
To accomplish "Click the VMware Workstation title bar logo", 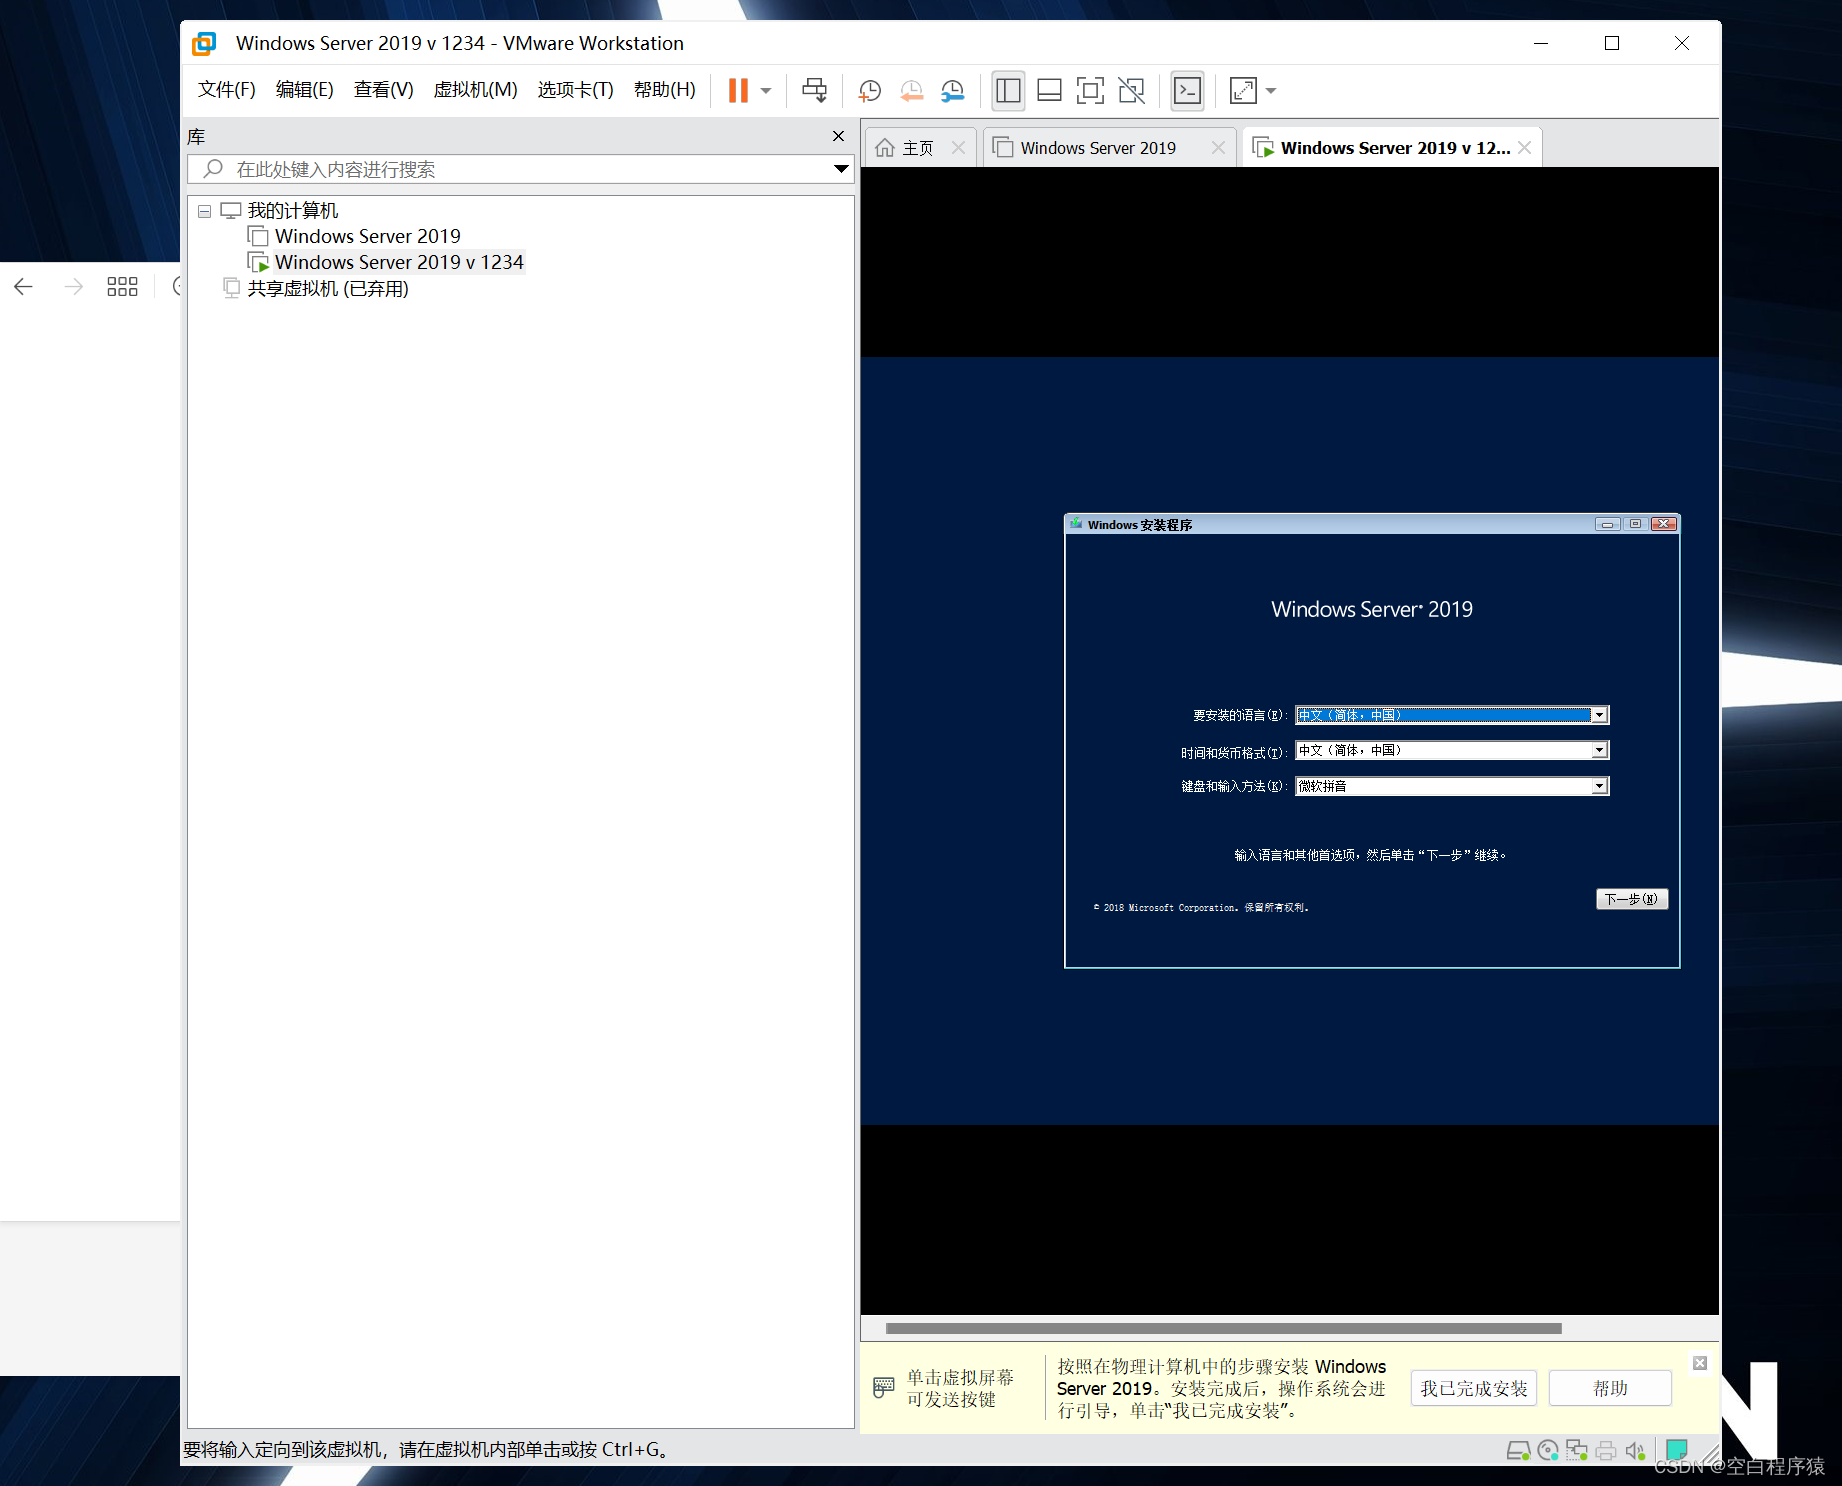I will 204,43.
